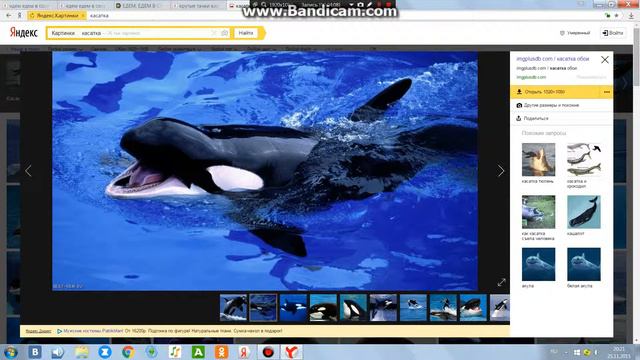Select the seventh filmstrip thumbnail

coord(413,308)
